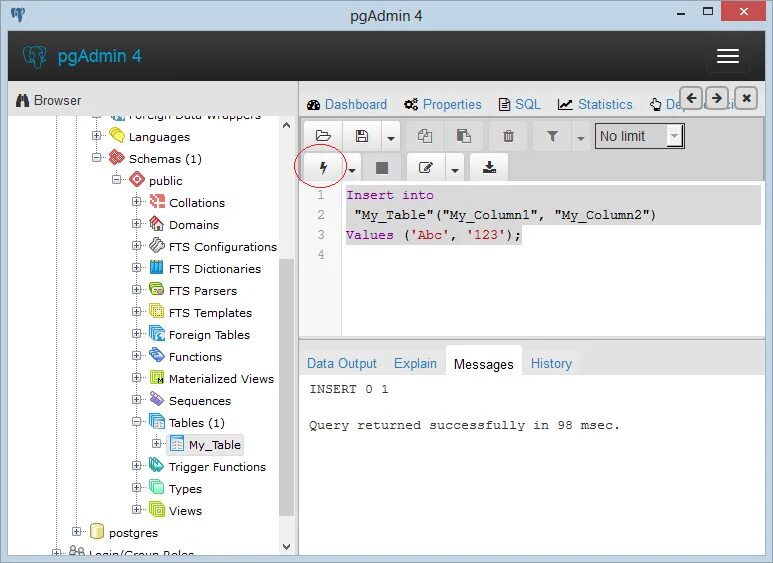Open the History tab
773x563 pixels.
click(551, 363)
